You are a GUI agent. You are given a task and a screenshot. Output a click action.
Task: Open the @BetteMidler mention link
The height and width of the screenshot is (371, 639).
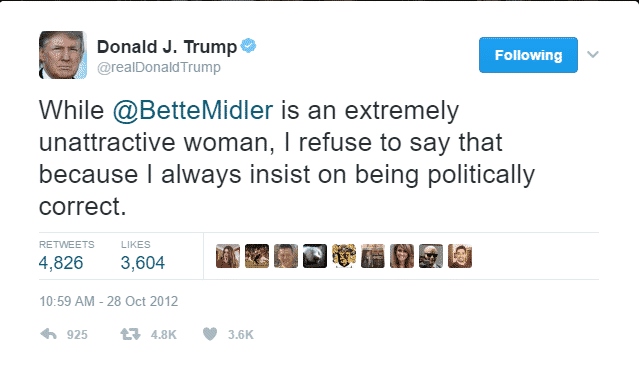pos(193,110)
